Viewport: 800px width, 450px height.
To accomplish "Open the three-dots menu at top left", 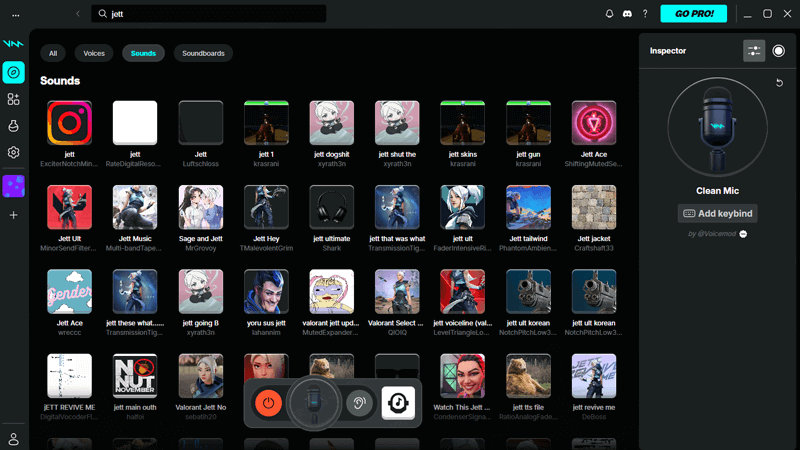I will coord(16,14).
